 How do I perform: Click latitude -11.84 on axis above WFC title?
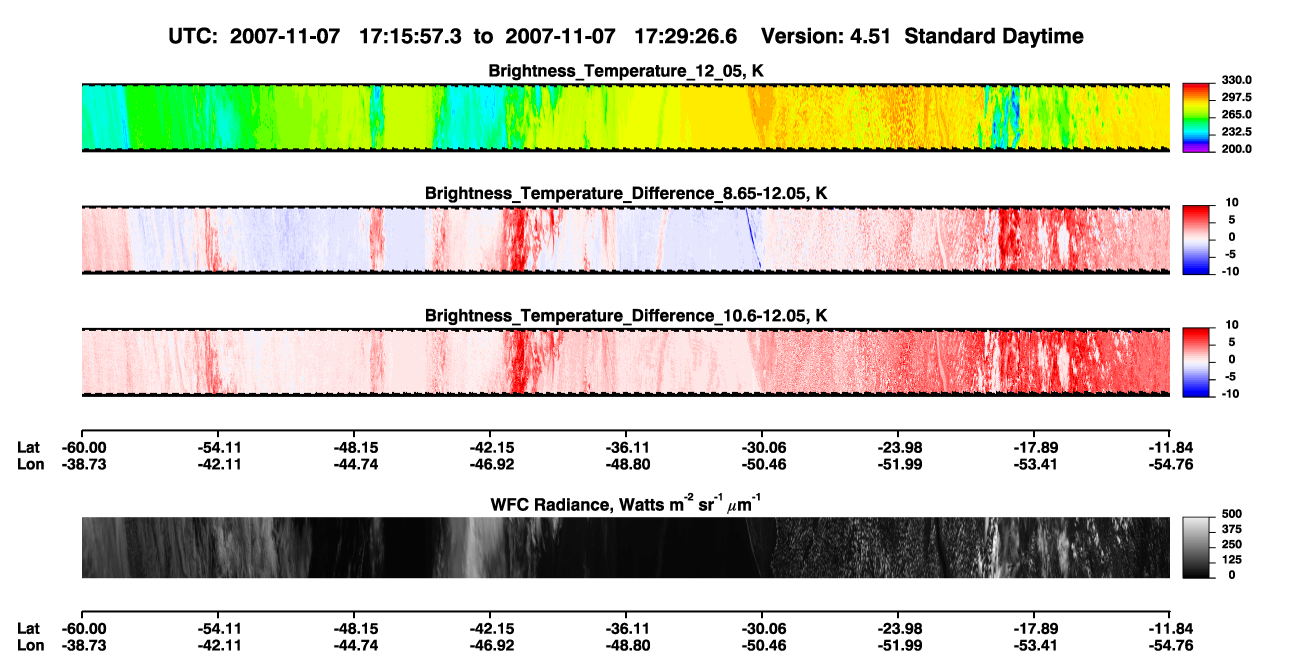coord(1171,447)
